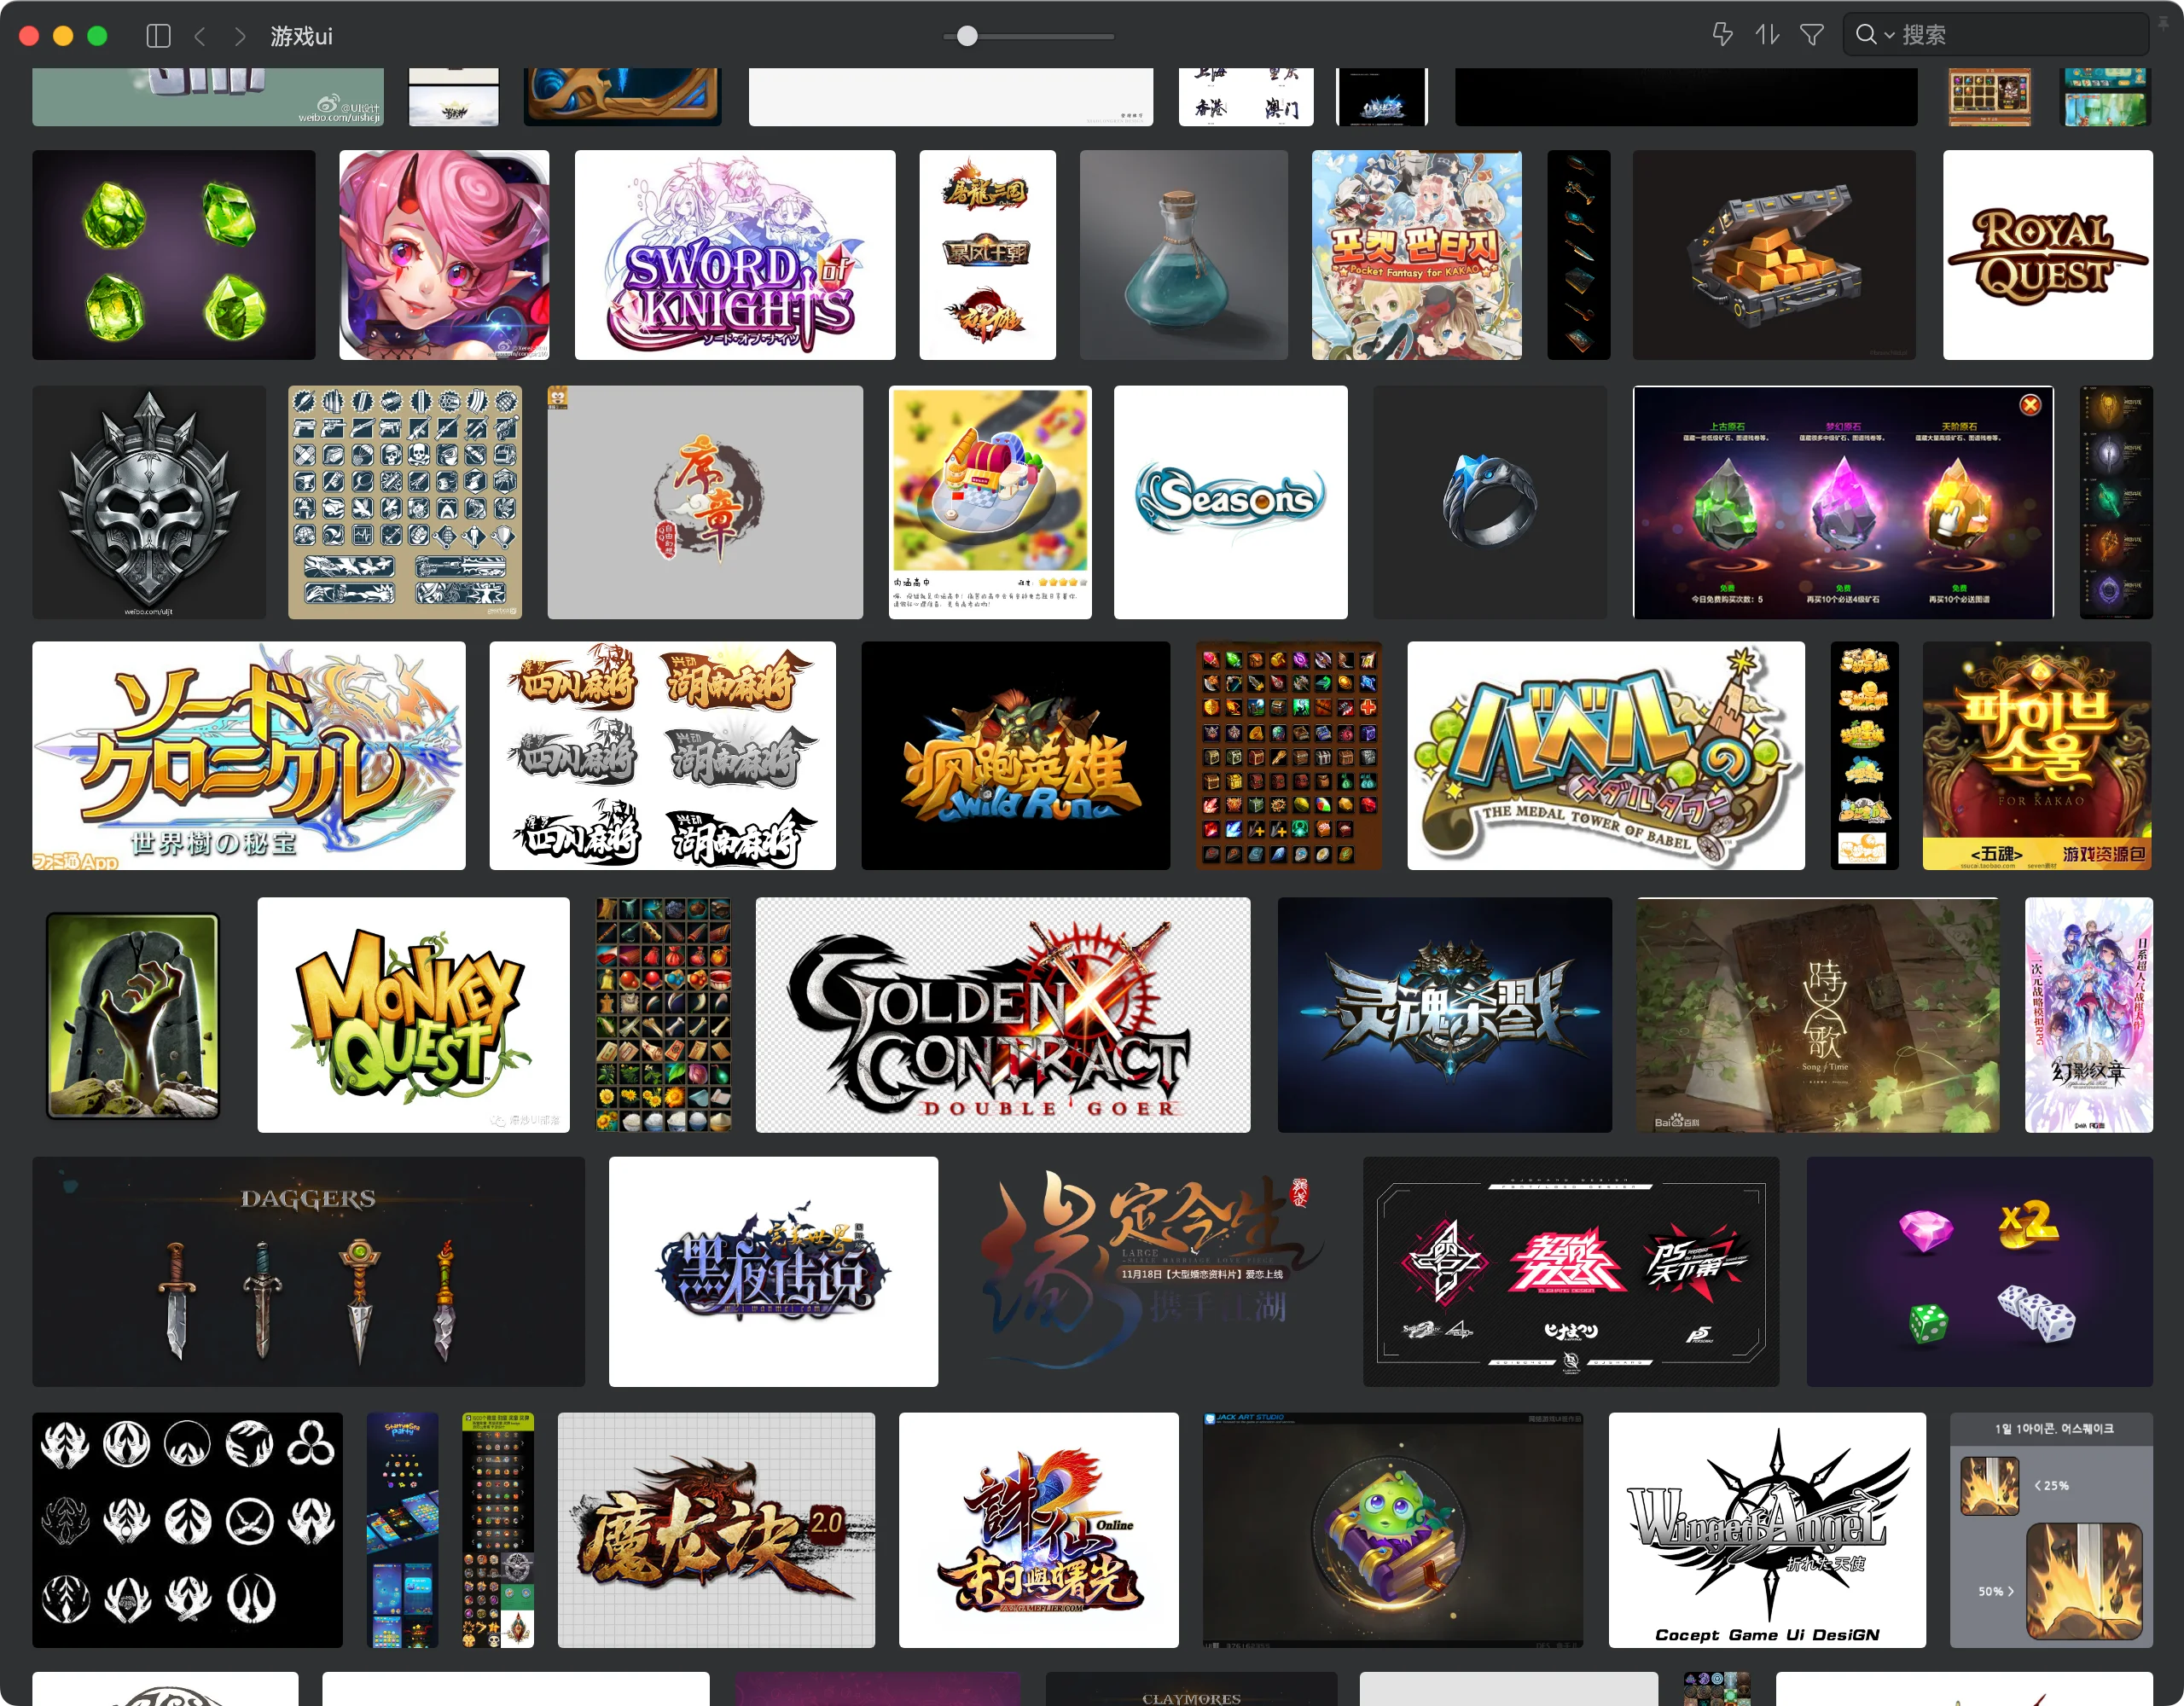2184x1706 pixels.
Task: Open the For Kakao golden logo thumbnail
Action: click(2037, 755)
